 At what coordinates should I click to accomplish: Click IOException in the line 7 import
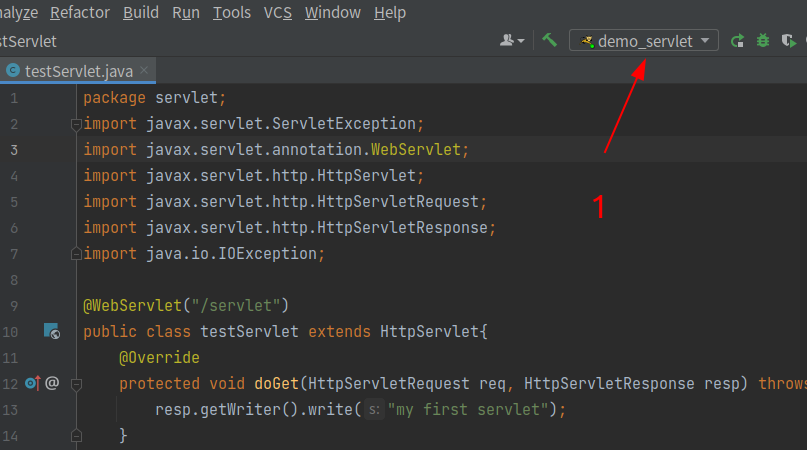(x=268, y=254)
